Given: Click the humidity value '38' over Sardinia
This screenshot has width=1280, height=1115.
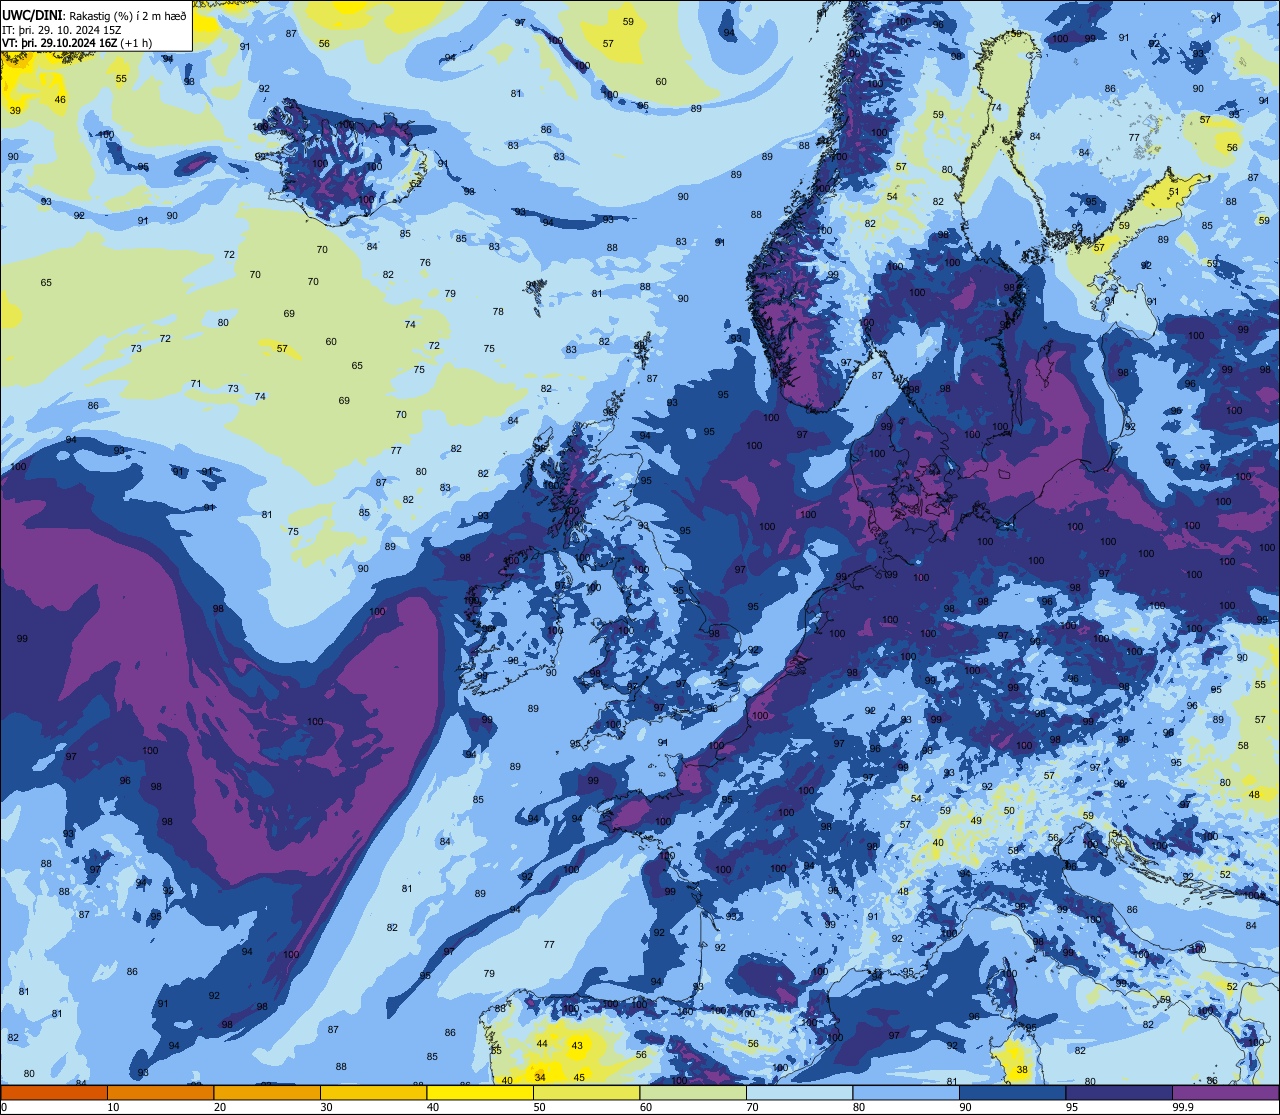Looking at the screenshot, I should 1021,1069.
